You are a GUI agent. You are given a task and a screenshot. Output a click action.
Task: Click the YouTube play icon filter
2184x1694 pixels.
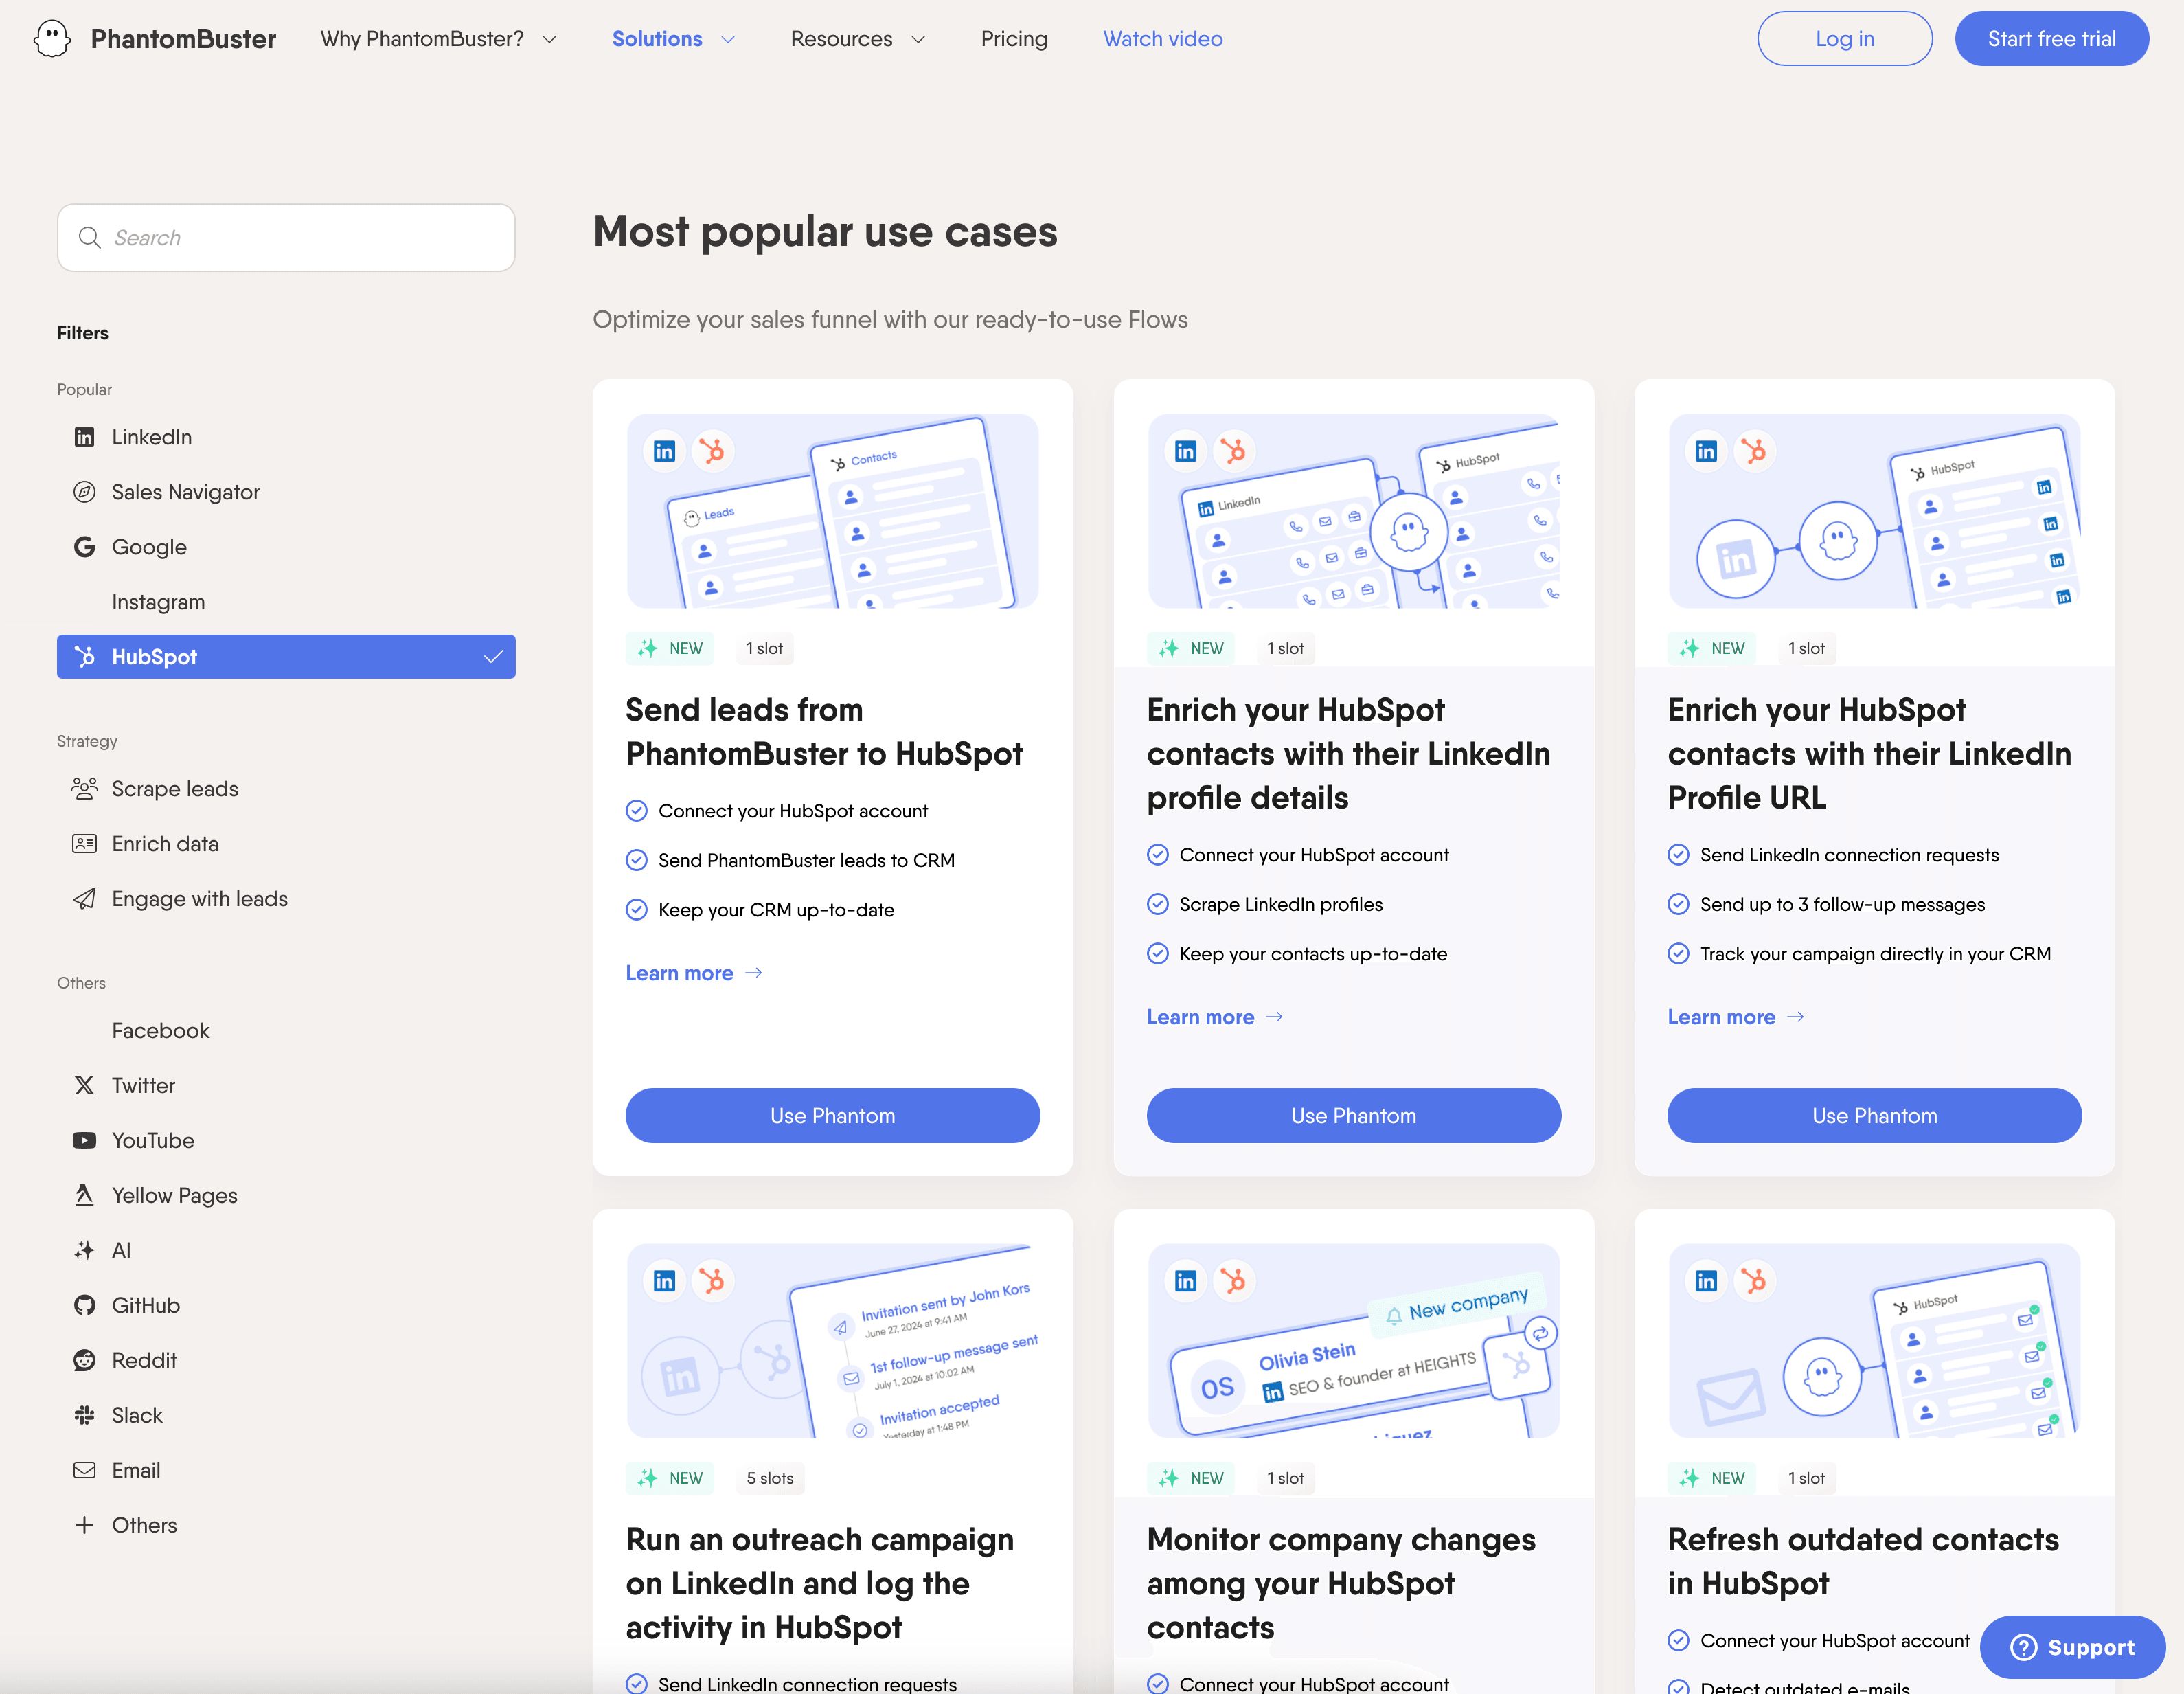85,1141
